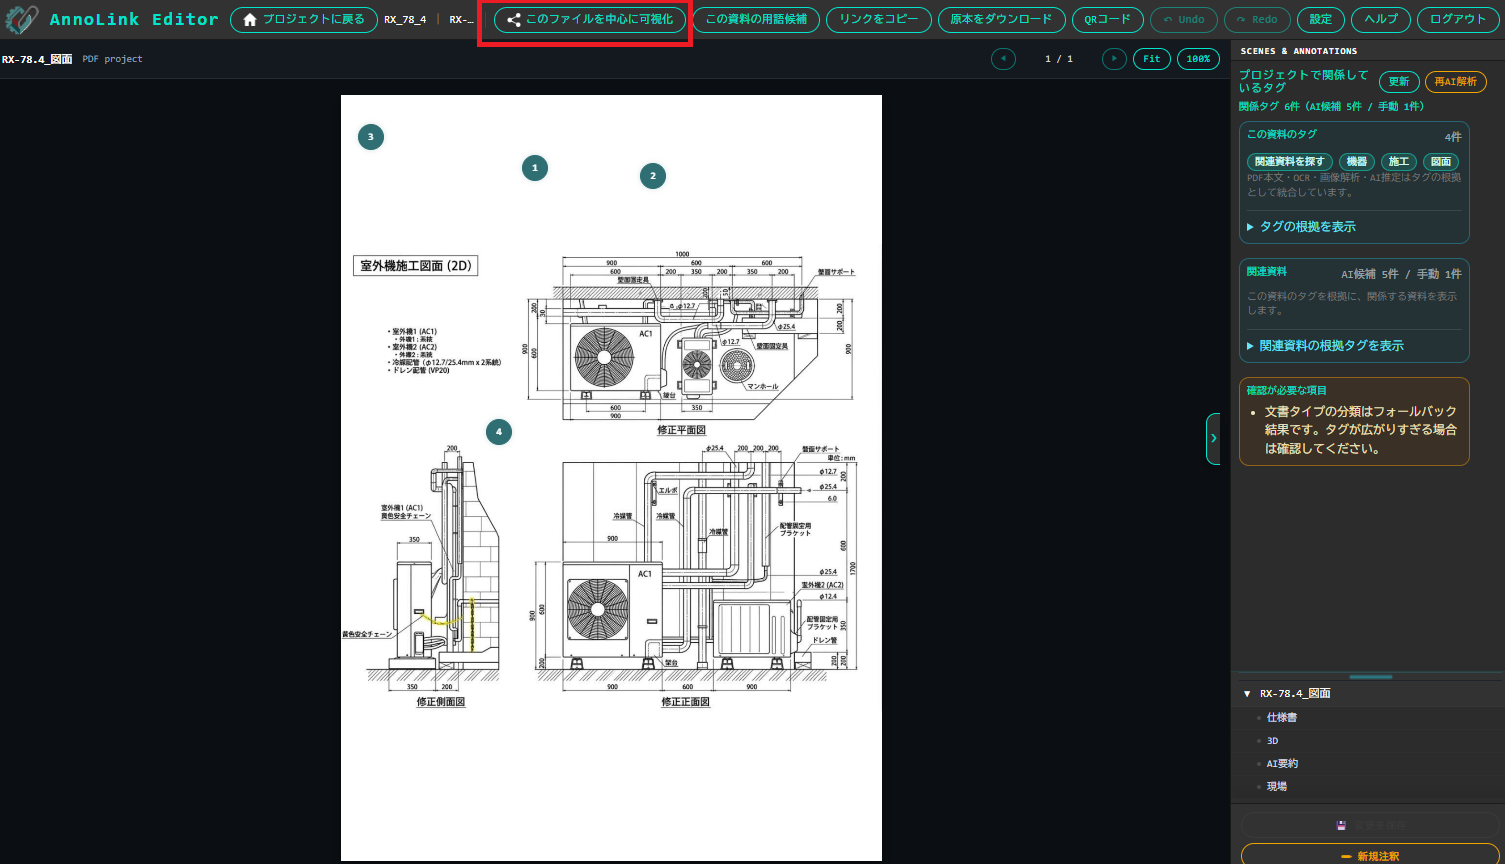This screenshot has width=1505, height=864.
Task: Click the Undo button
Action: click(1184, 20)
